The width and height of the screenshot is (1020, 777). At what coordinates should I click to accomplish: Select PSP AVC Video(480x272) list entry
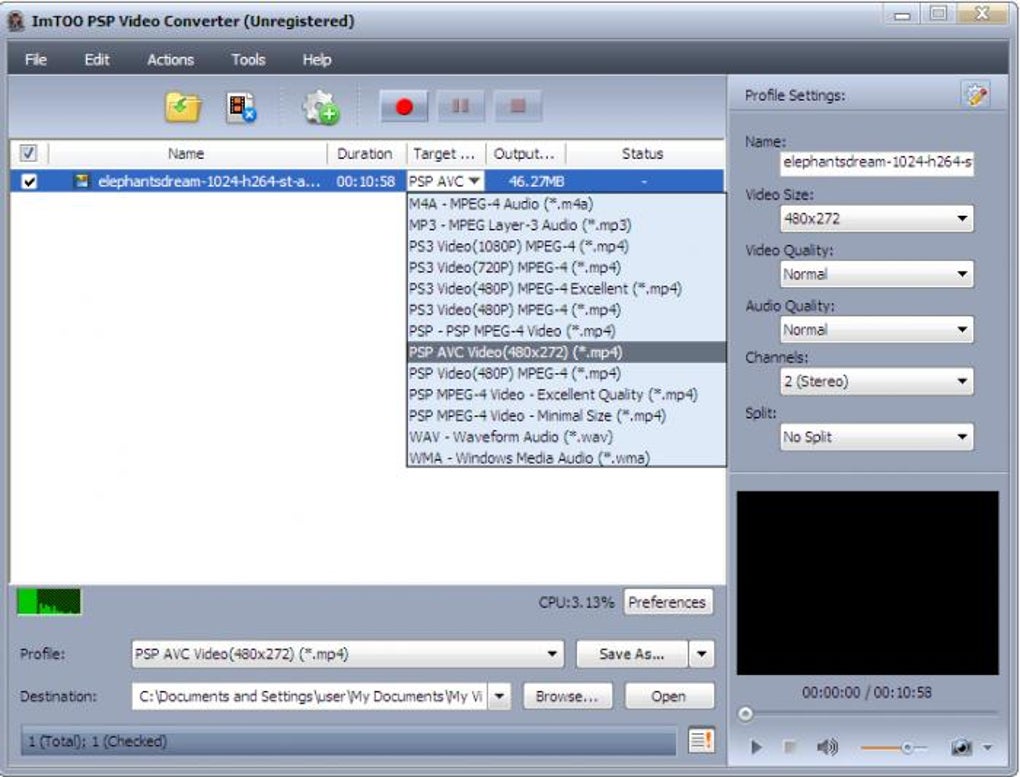click(x=566, y=352)
